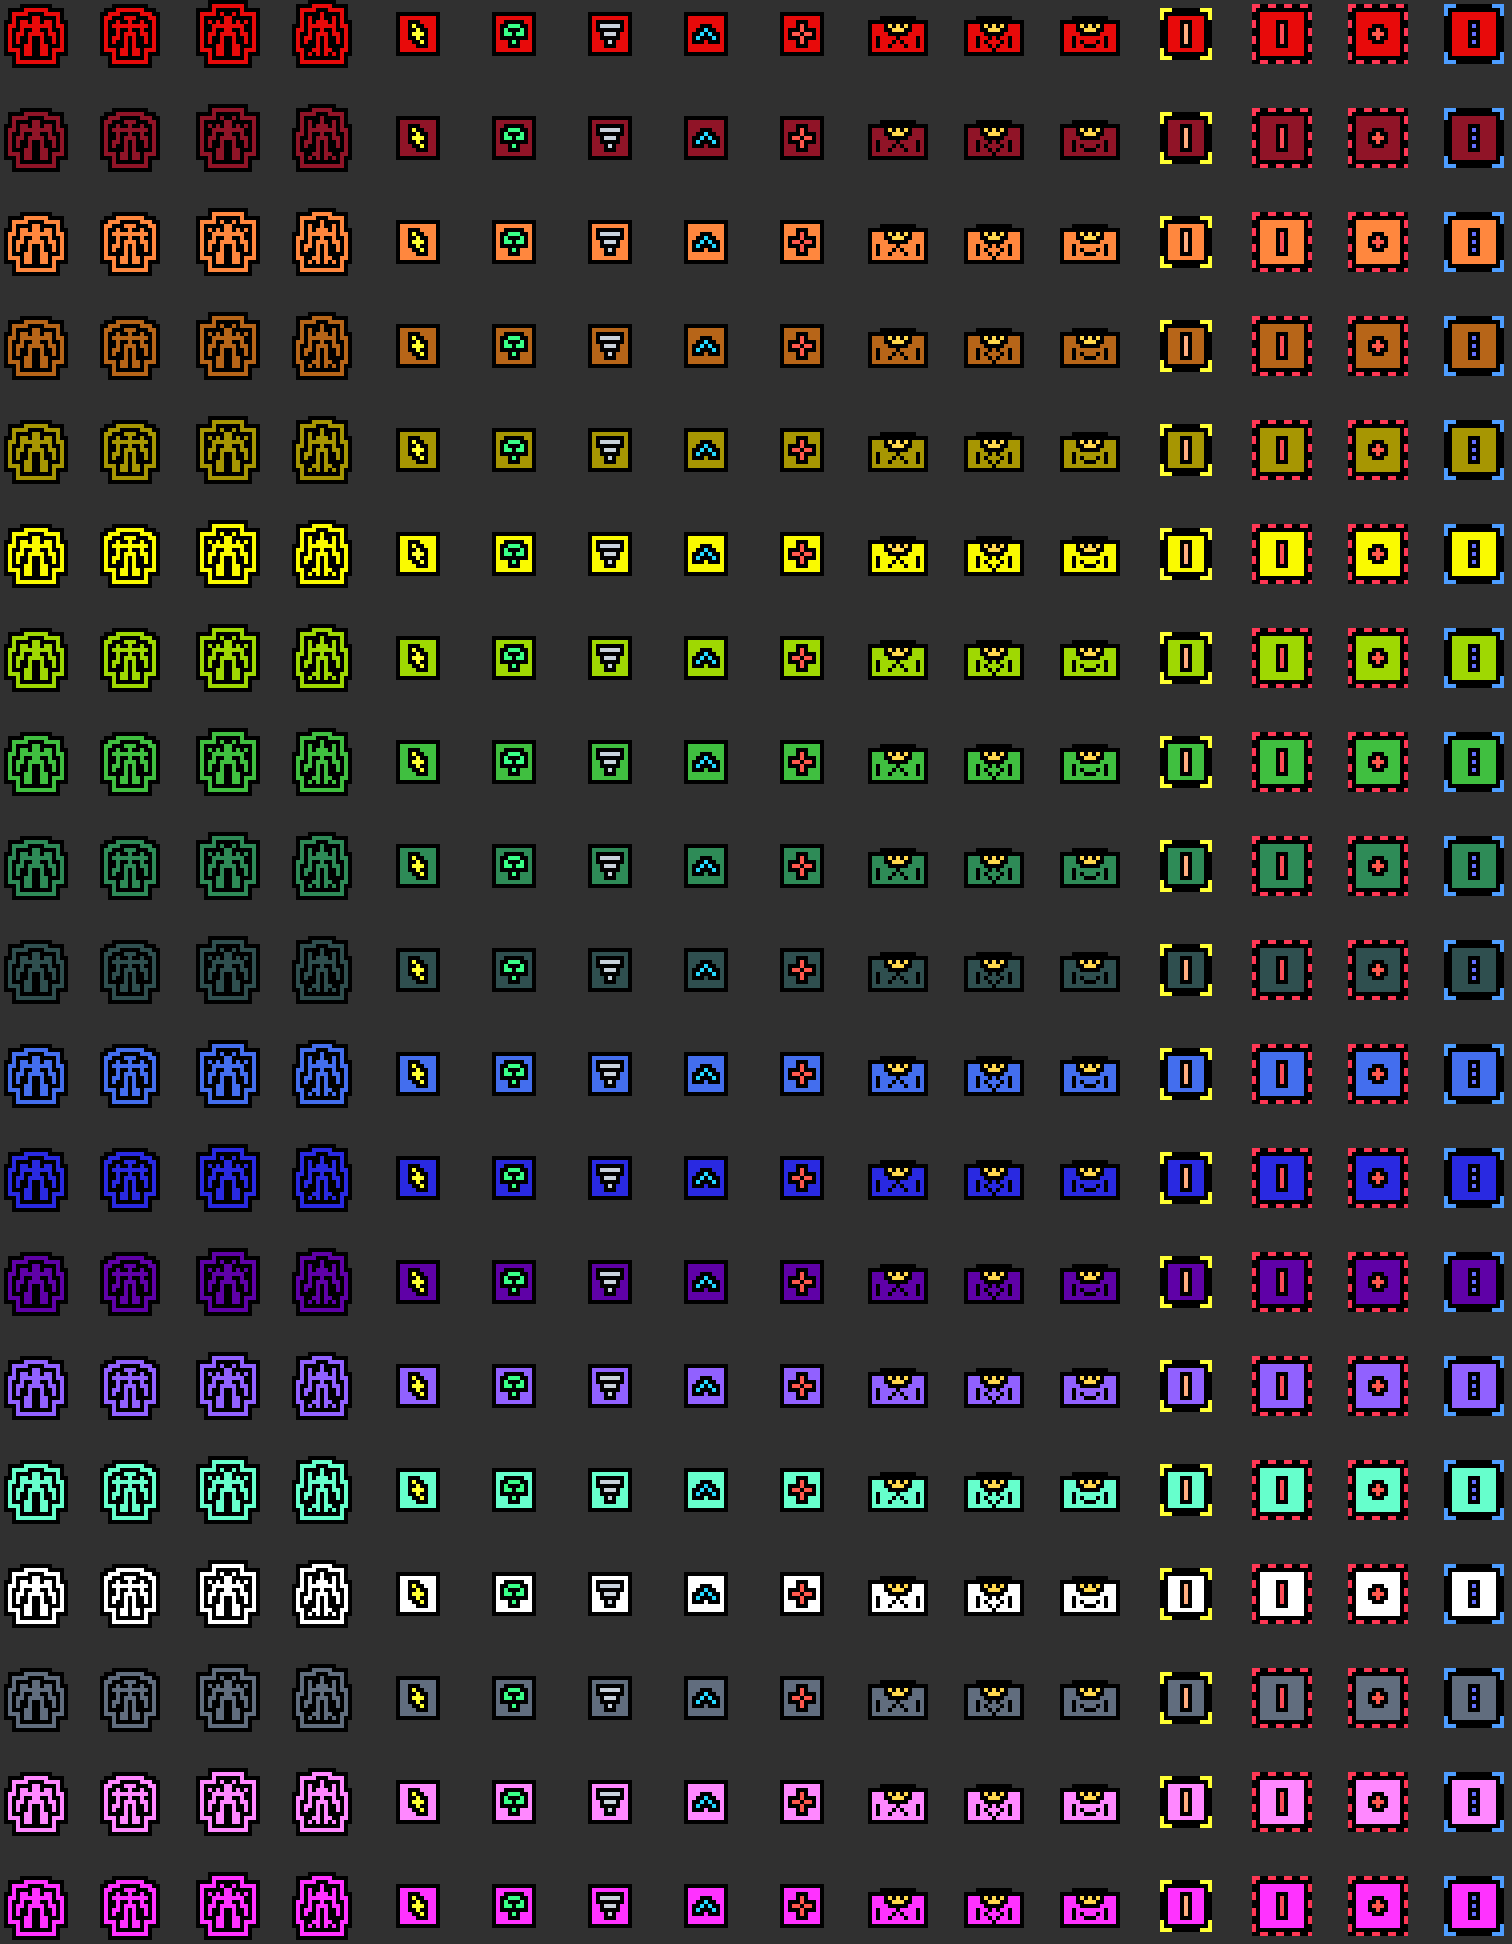Select the red-dashed bar icon on royal blue tile
The image size is (1512, 1944).
coord(1282,1179)
